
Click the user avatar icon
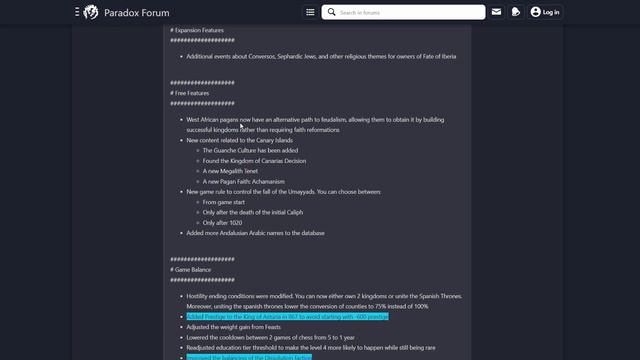(536, 12)
